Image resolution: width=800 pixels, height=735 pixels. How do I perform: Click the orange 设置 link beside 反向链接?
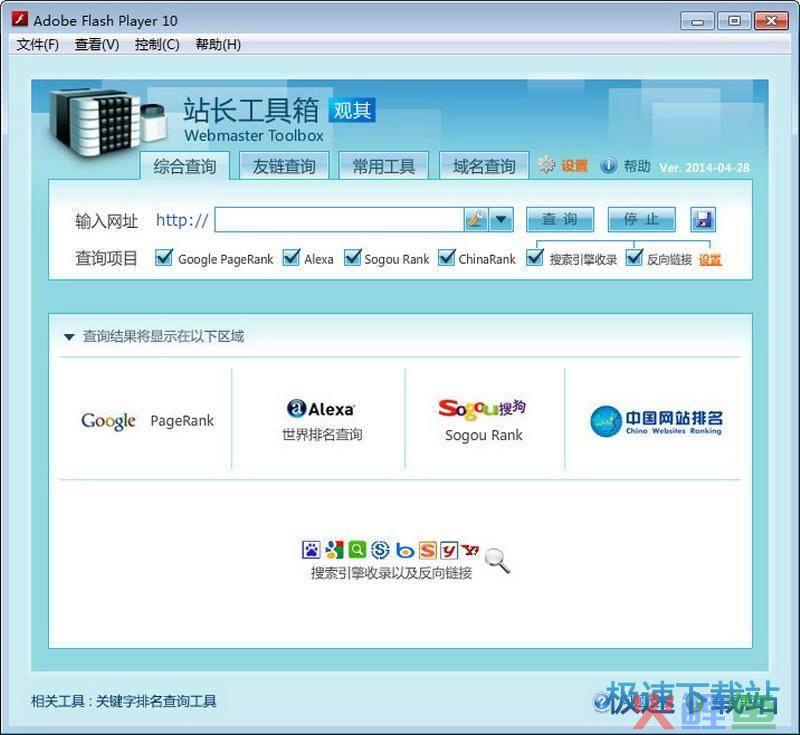coord(710,260)
